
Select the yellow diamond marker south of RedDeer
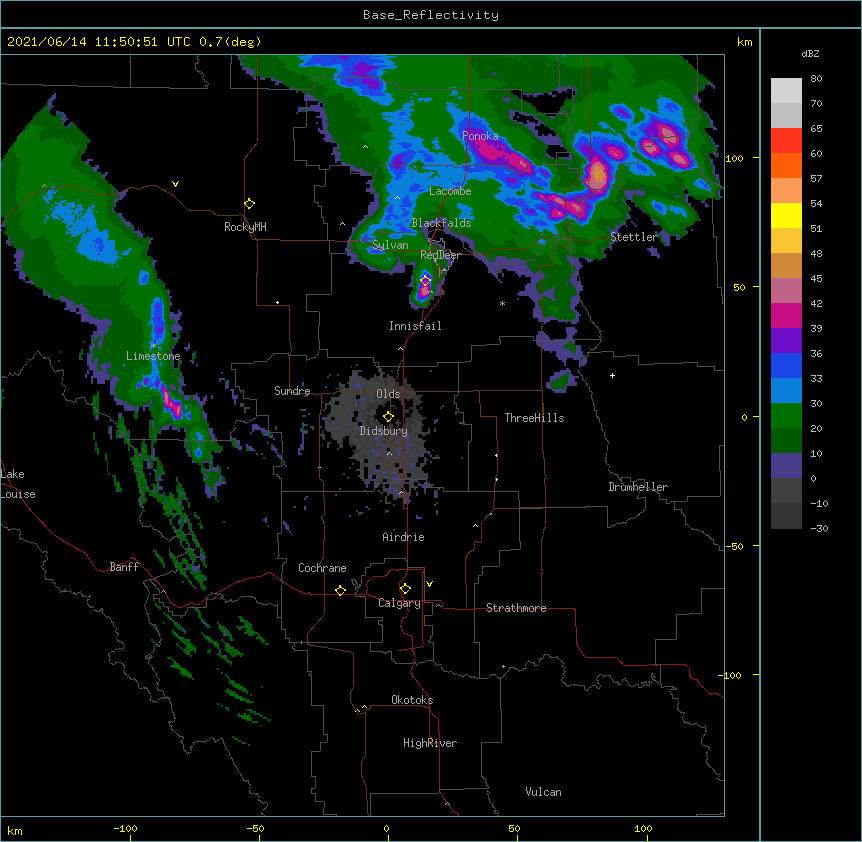coord(425,280)
